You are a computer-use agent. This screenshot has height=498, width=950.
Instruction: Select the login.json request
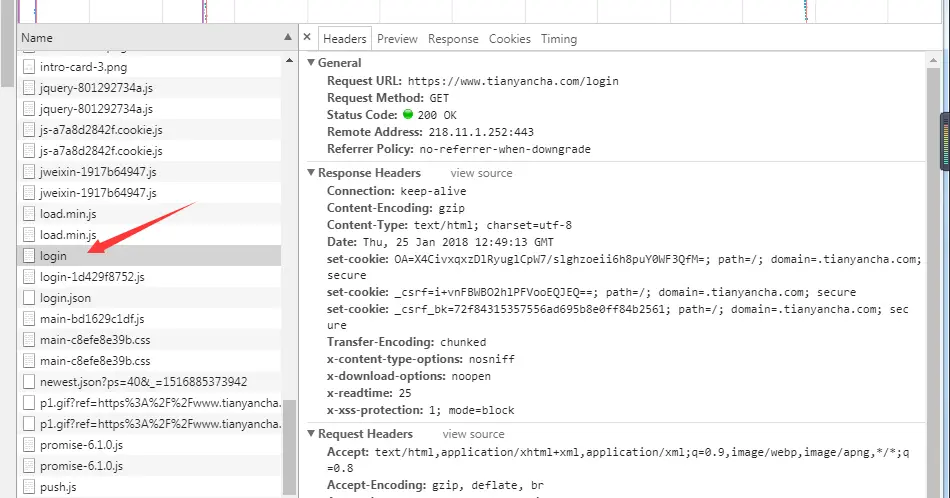pos(151,298)
